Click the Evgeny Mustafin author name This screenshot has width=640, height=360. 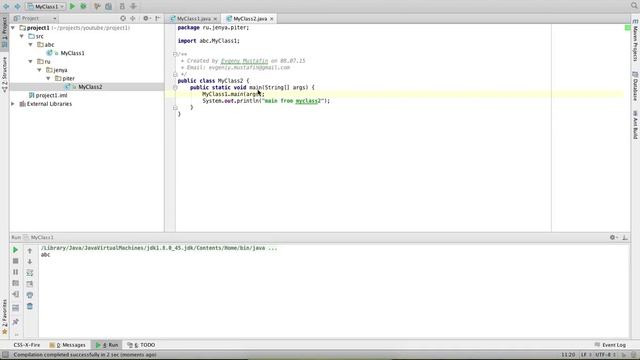244,61
